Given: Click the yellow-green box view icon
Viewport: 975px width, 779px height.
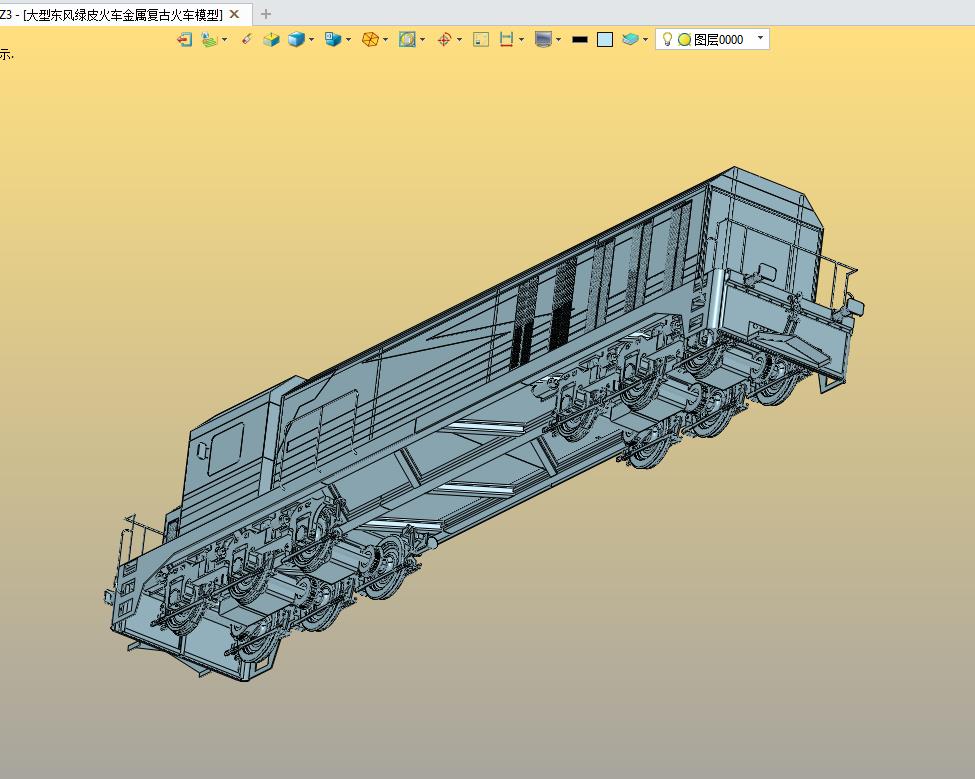Looking at the screenshot, I should (270, 40).
